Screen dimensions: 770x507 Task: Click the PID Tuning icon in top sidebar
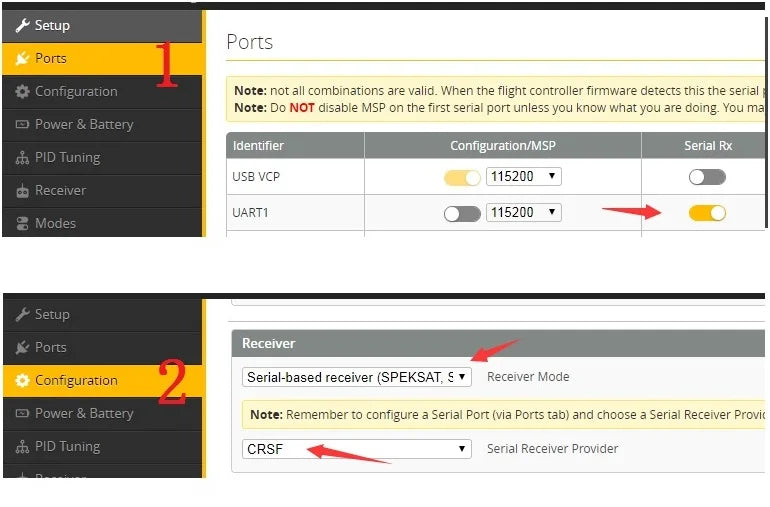click(22, 157)
